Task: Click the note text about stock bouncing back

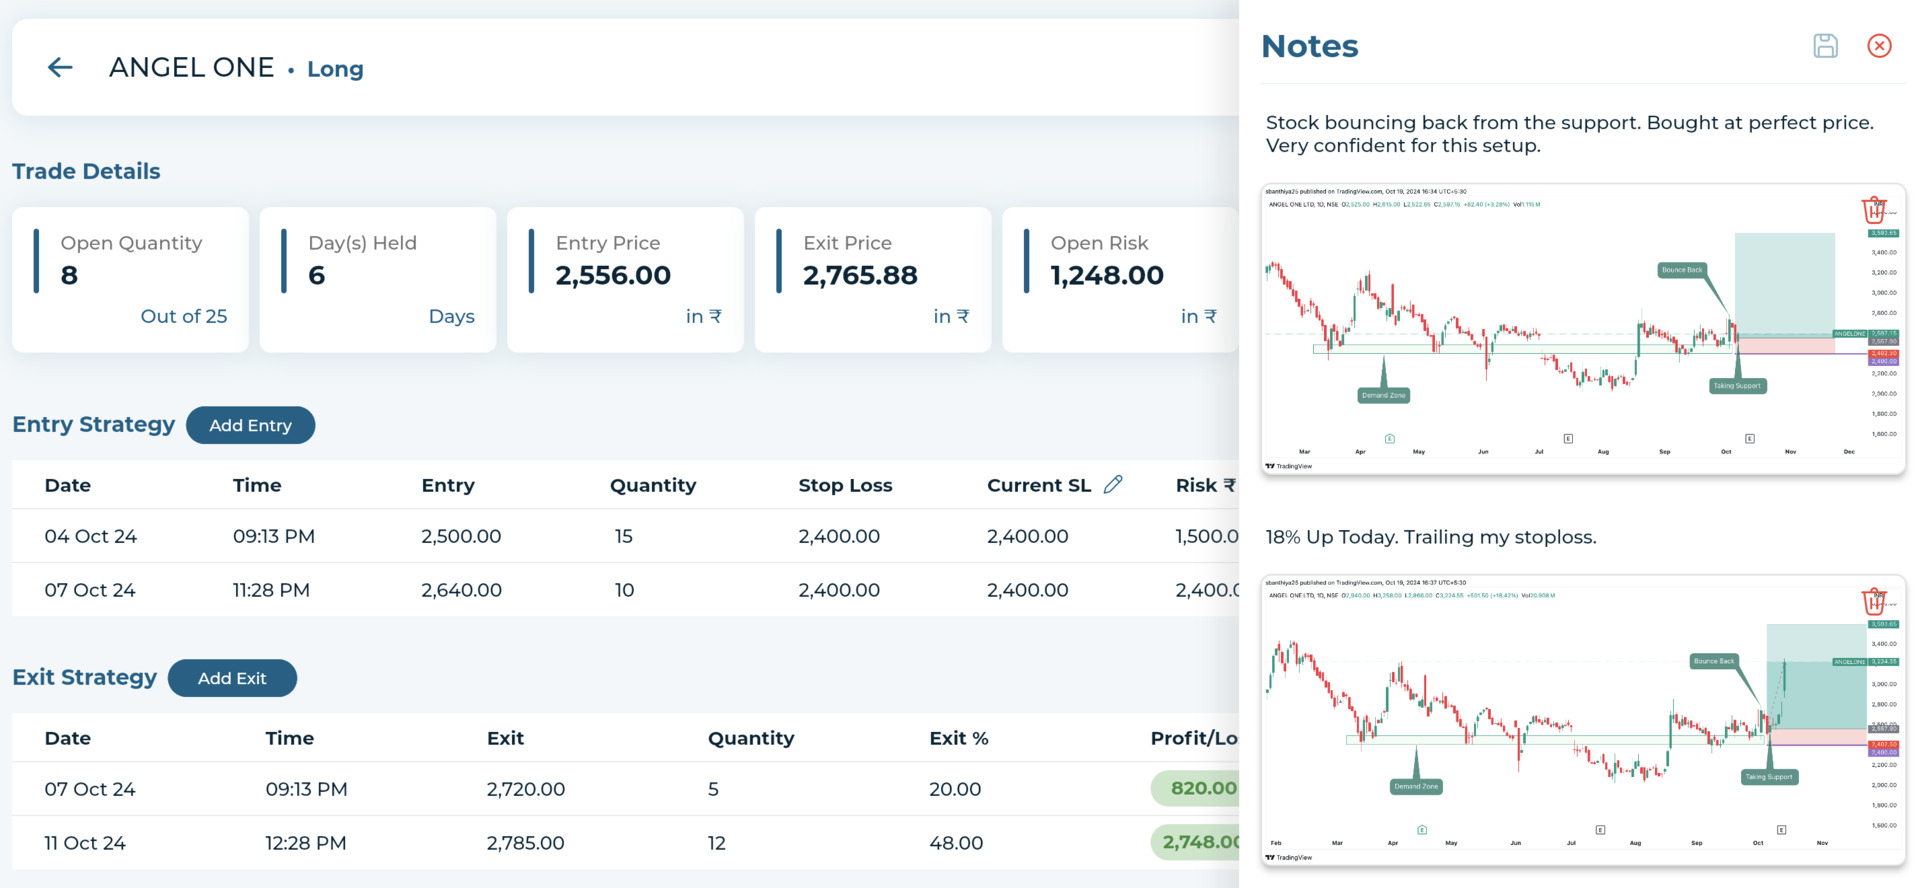Action: pyautogui.click(x=1569, y=134)
